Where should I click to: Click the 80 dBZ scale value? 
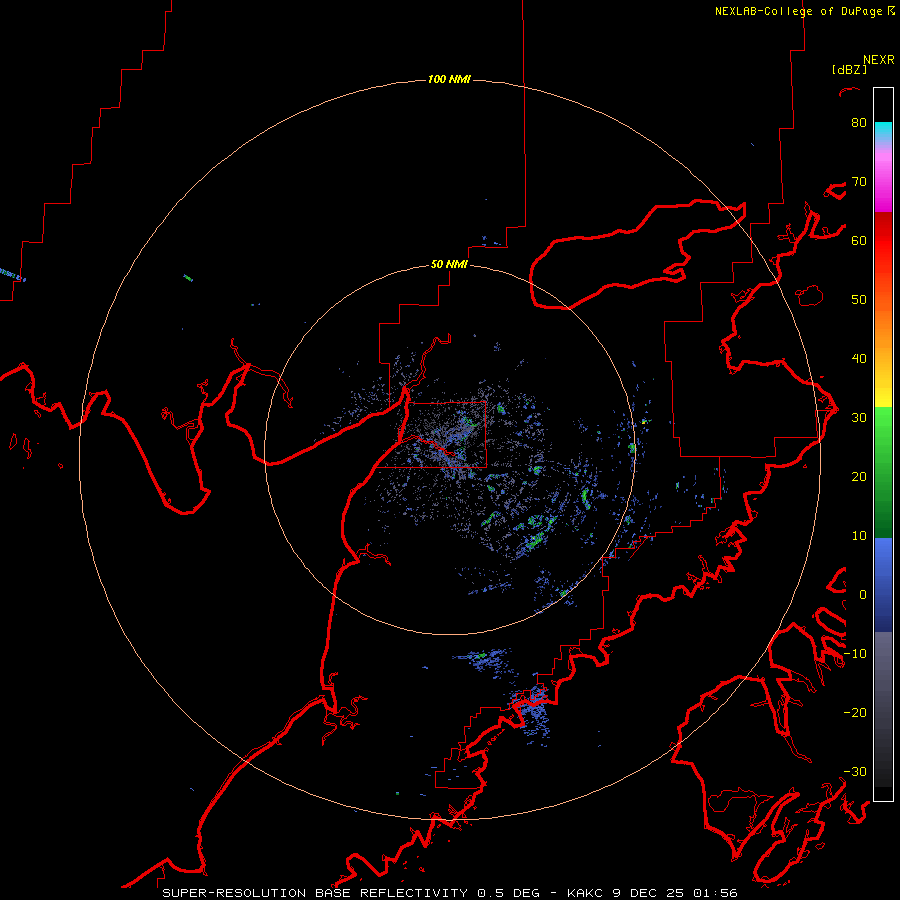[x=859, y=123]
